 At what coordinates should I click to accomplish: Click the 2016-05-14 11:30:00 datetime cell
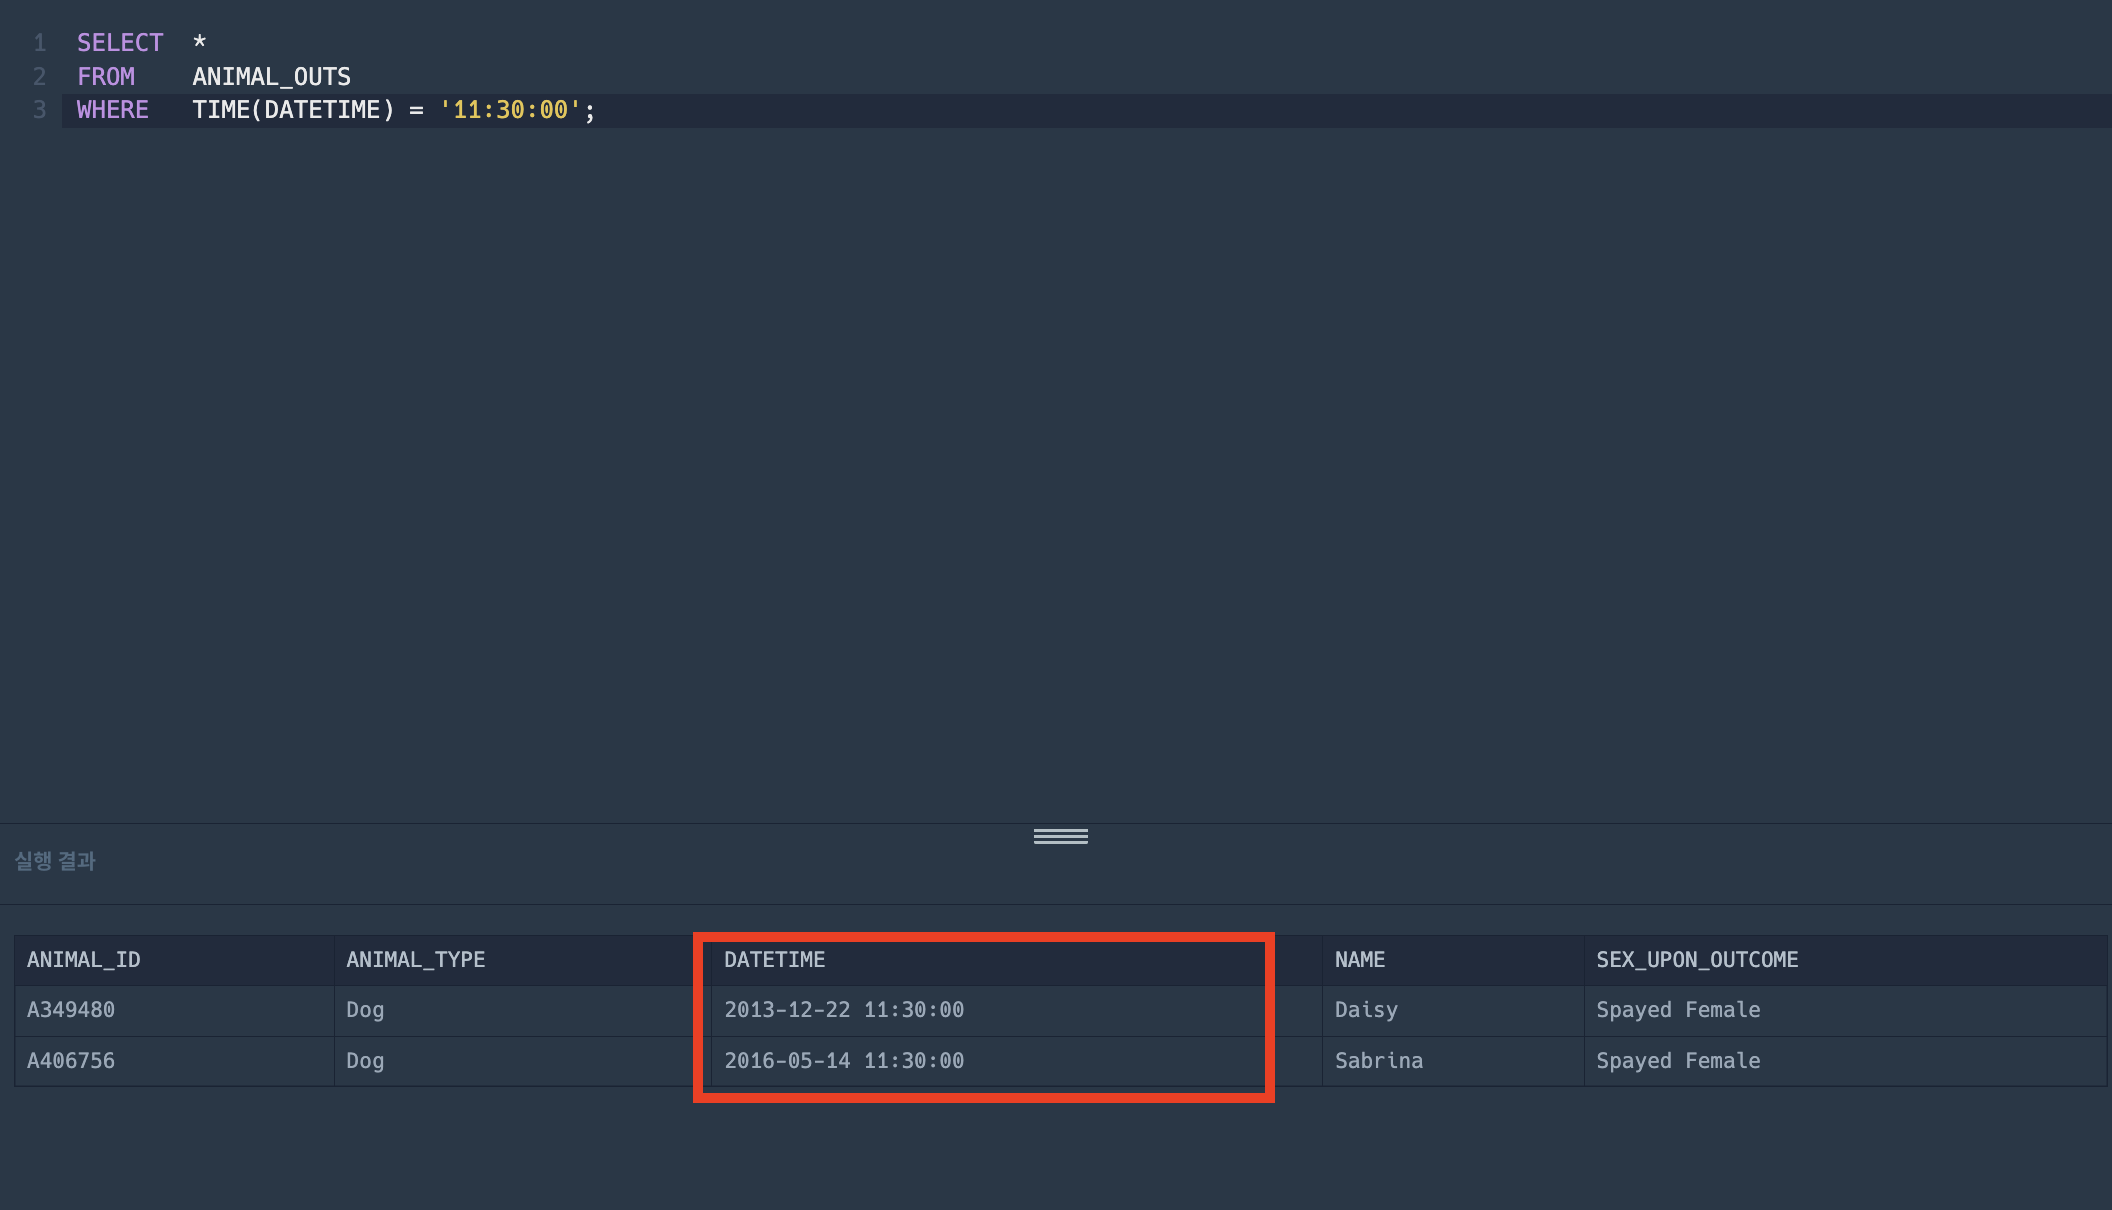[843, 1061]
